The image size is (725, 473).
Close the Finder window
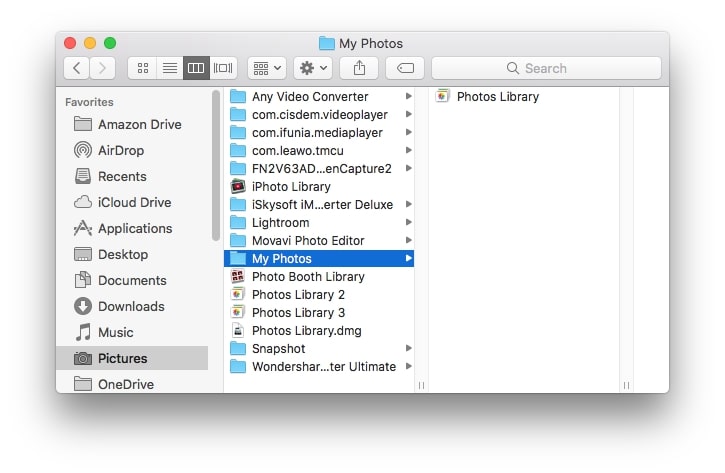click(70, 43)
